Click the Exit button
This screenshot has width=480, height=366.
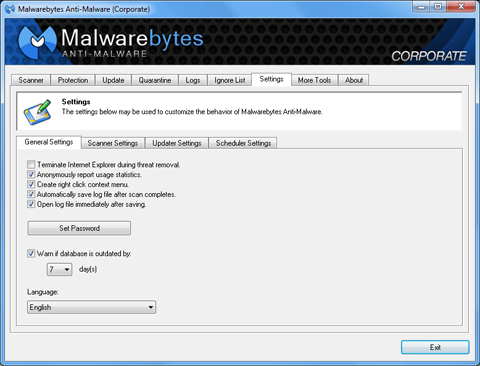(x=435, y=347)
